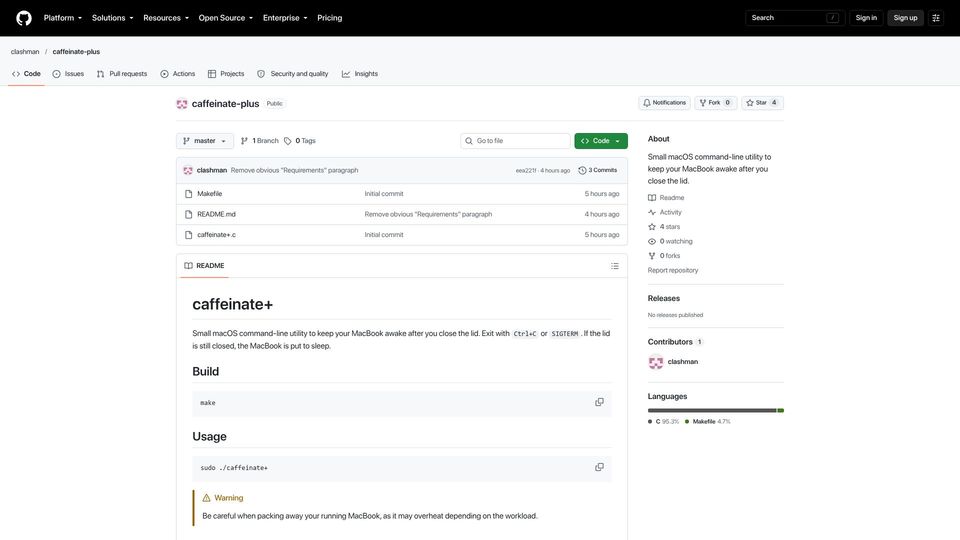
Task: Open Initial commit message for Makefile
Action: (x=384, y=193)
